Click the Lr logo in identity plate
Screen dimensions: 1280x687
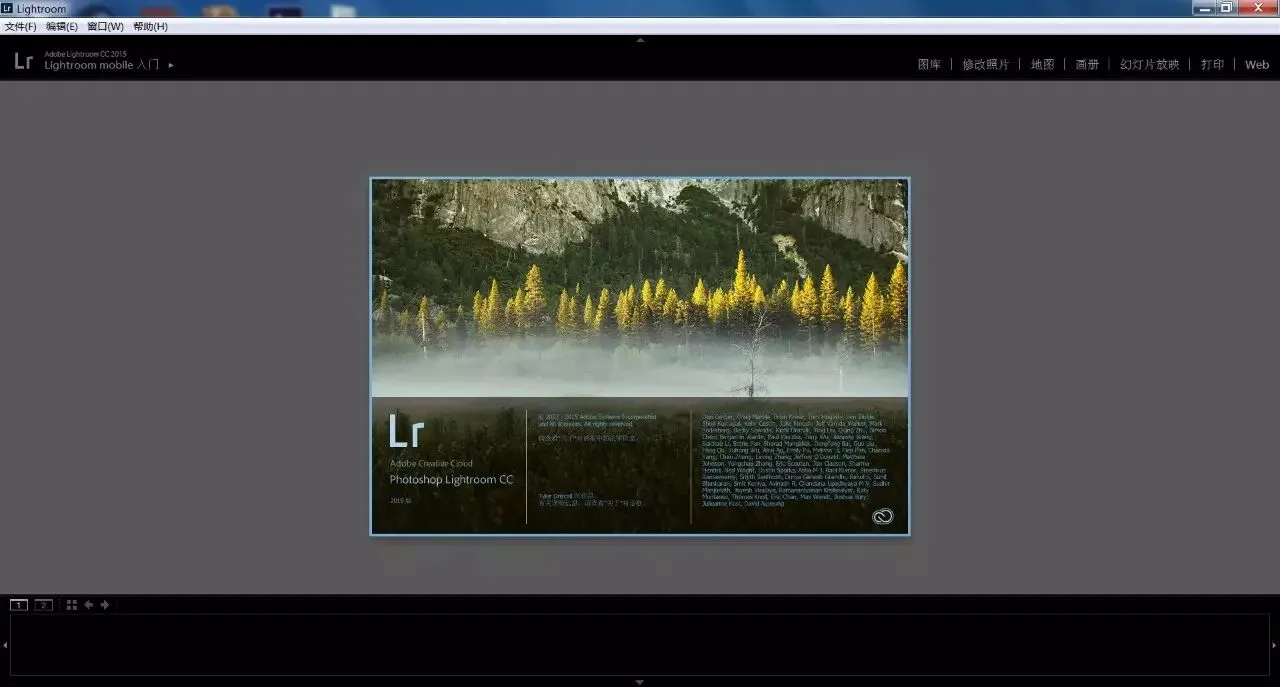click(x=24, y=61)
